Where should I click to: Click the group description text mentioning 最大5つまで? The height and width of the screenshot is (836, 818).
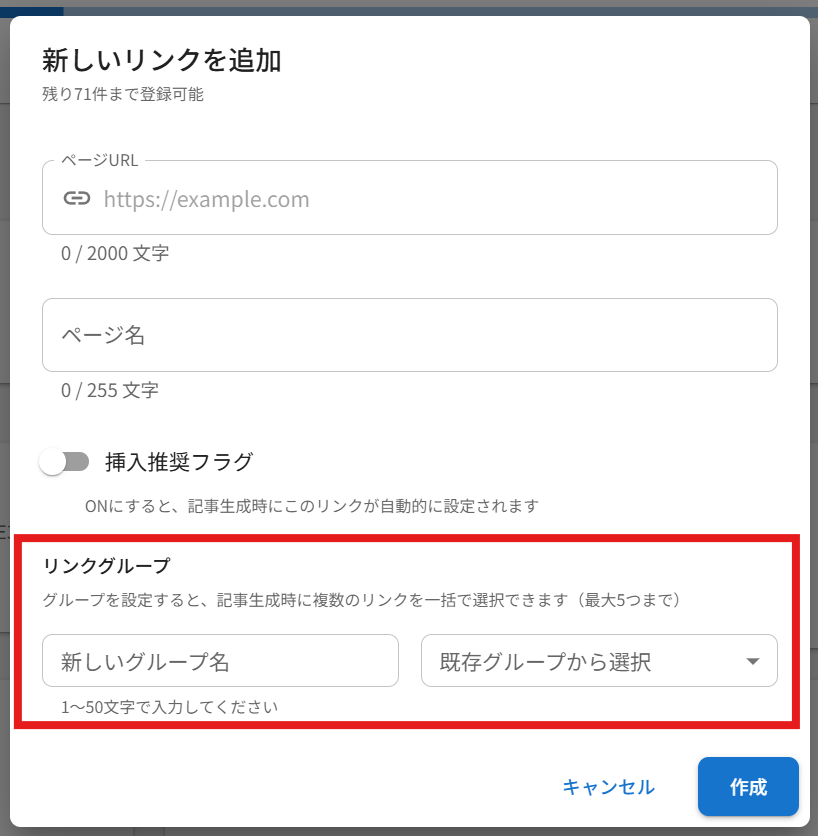tap(362, 600)
